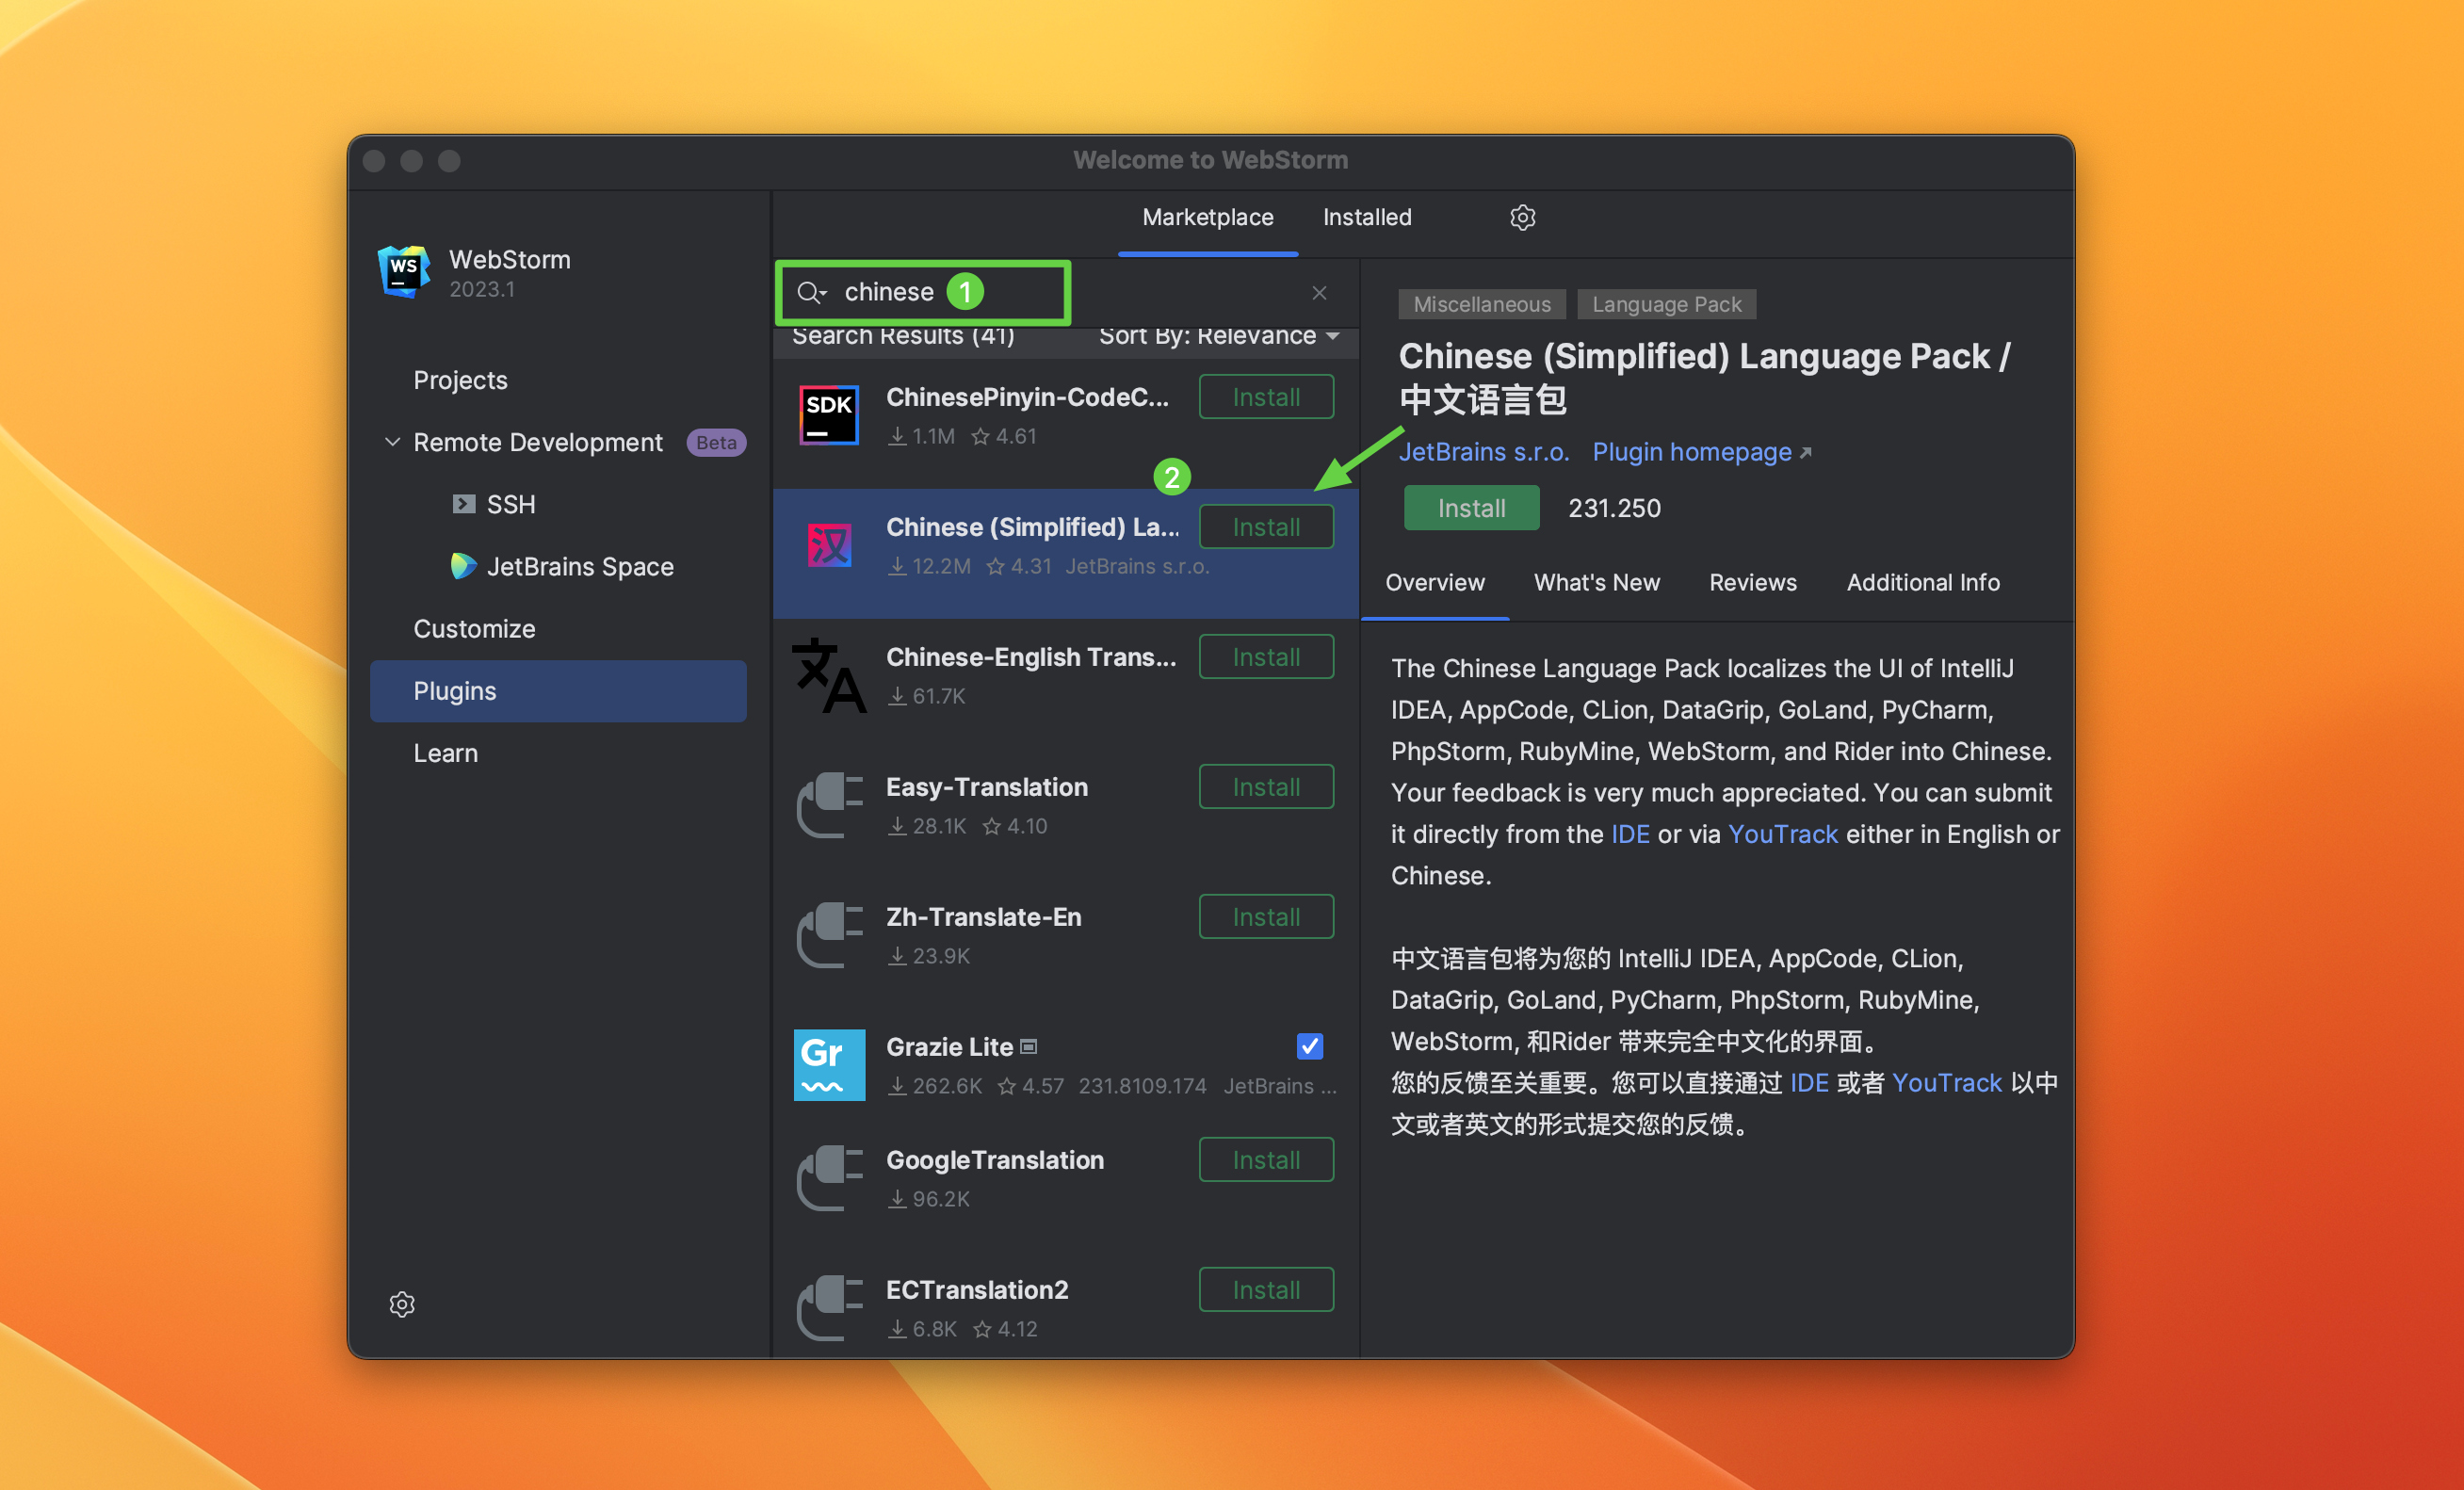
Task: Open search options dropdown arrow
Action: click(x=824, y=294)
